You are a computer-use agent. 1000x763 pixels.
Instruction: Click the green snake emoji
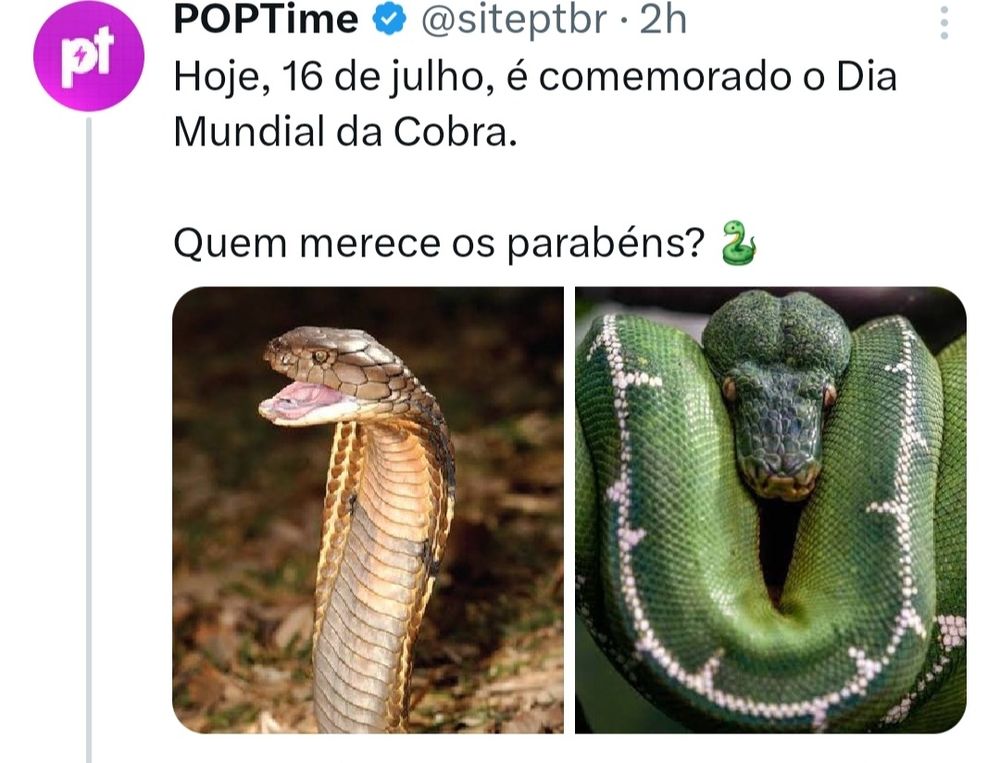tap(739, 243)
